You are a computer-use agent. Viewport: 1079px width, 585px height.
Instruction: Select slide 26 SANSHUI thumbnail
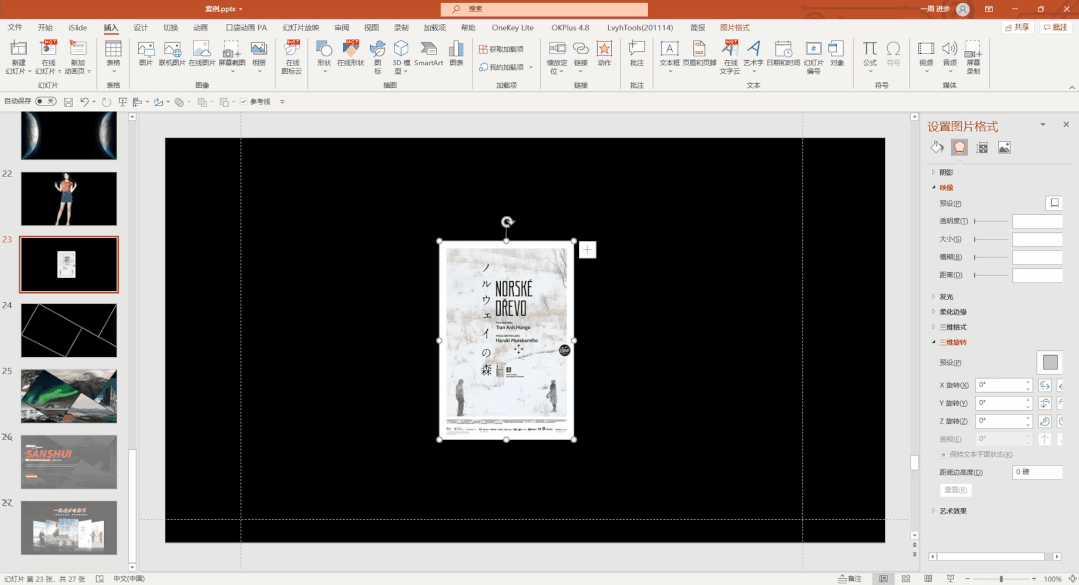point(69,462)
